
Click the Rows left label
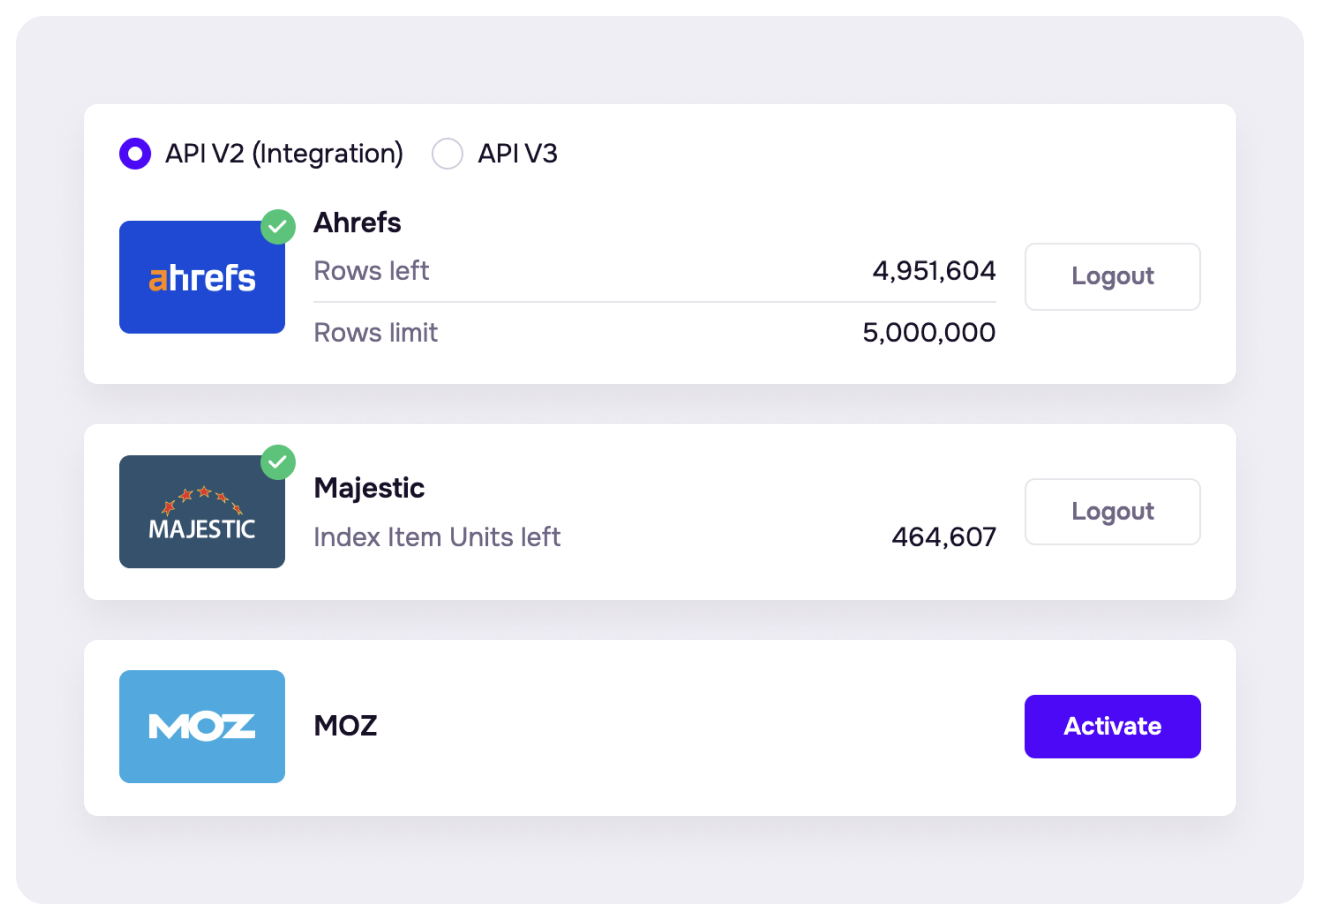click(371, 271)
